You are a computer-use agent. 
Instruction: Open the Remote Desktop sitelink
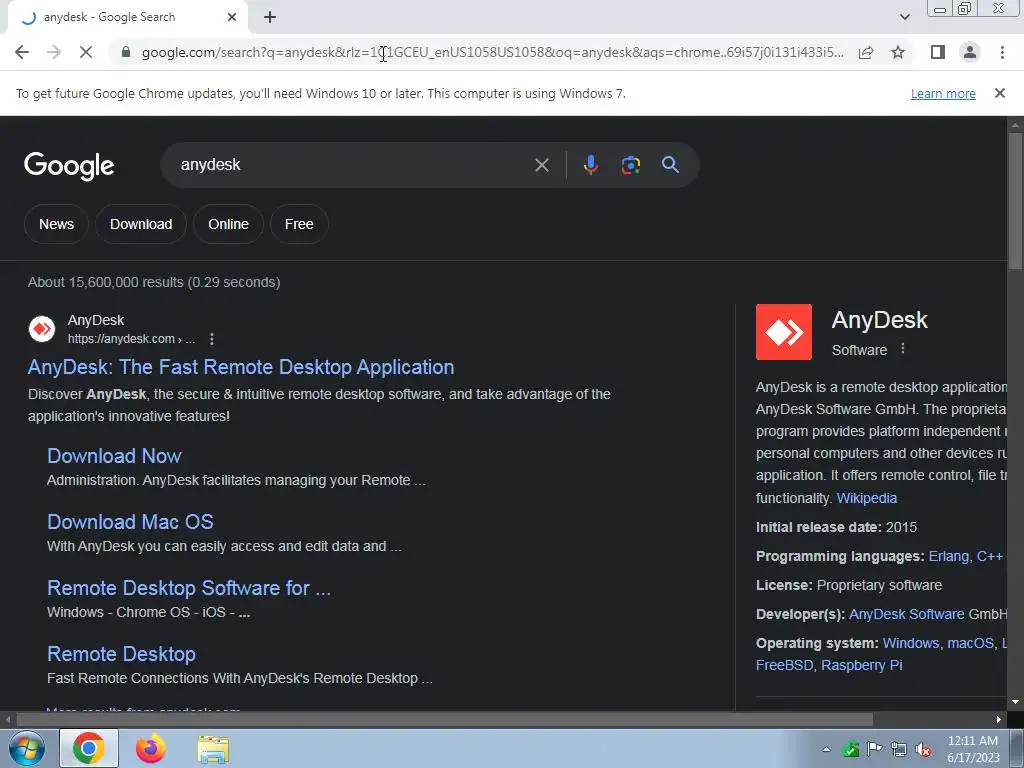click(121, 654)
